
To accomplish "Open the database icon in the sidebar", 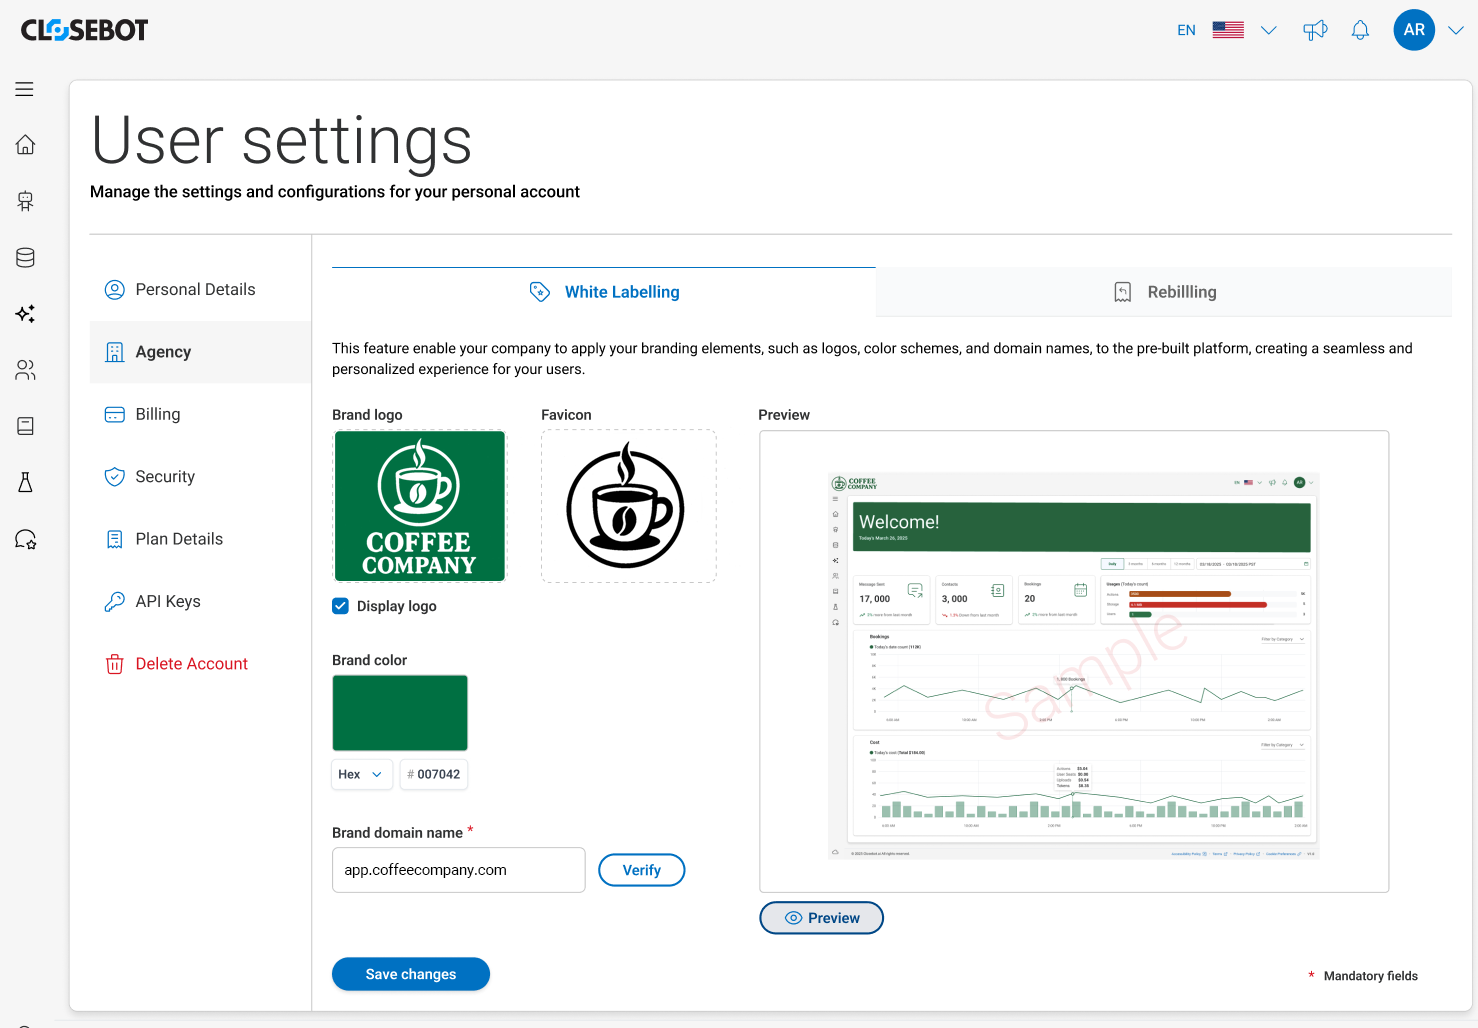I will tap(25, 257).
